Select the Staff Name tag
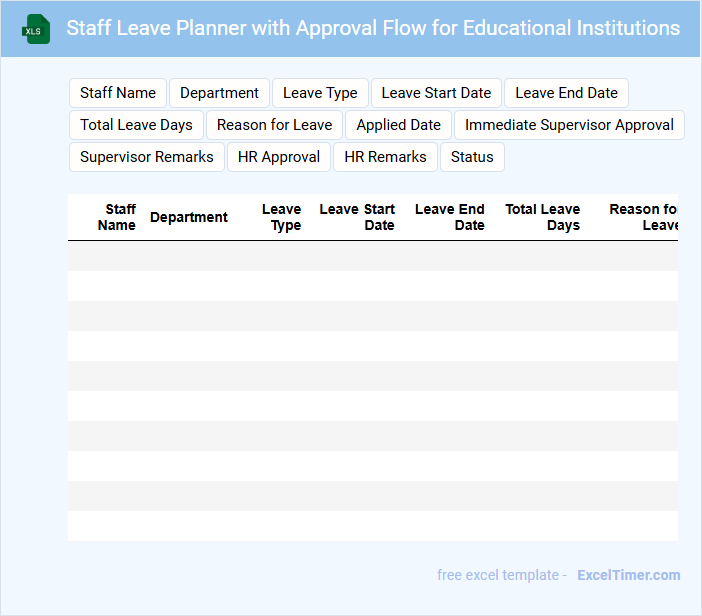702x616 pixels. point(118,93)
